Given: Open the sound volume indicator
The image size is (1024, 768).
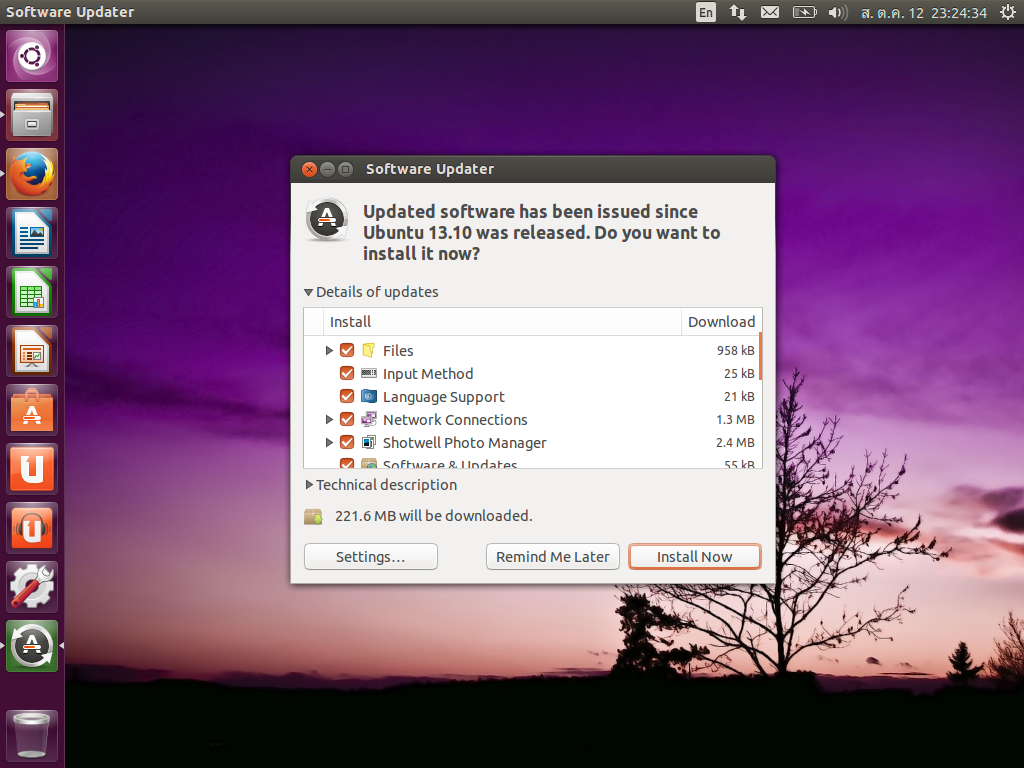Looking at the screenshot, I should (838, 12).
